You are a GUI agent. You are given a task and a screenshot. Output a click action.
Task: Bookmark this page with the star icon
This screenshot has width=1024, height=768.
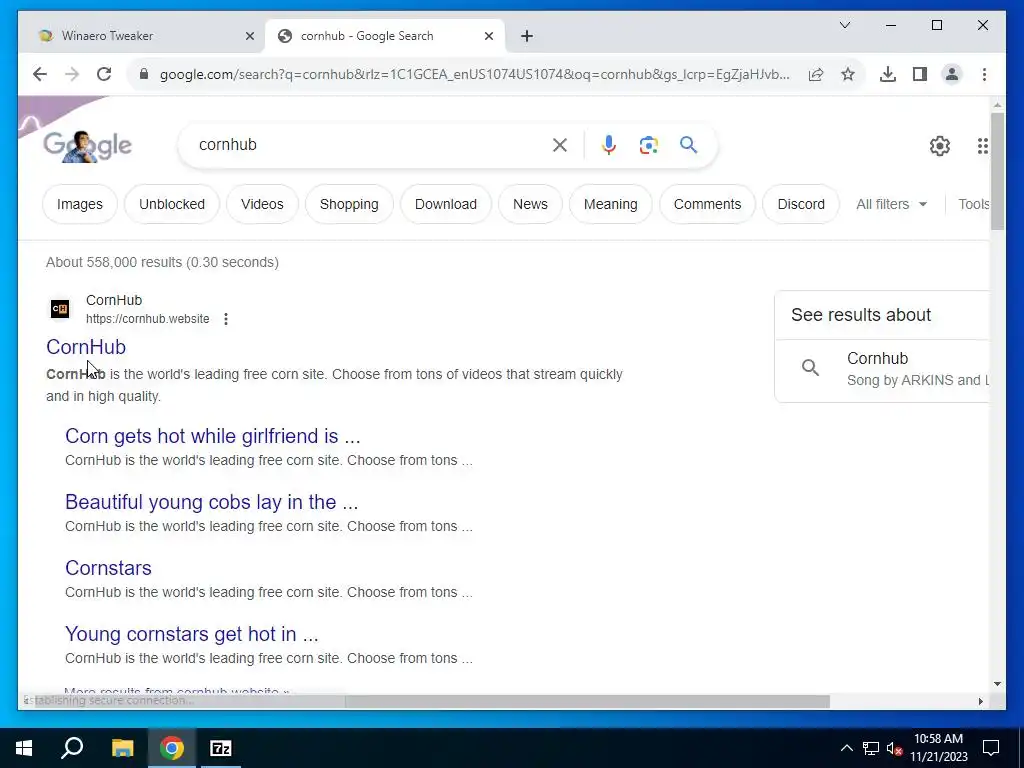point(848,74)
